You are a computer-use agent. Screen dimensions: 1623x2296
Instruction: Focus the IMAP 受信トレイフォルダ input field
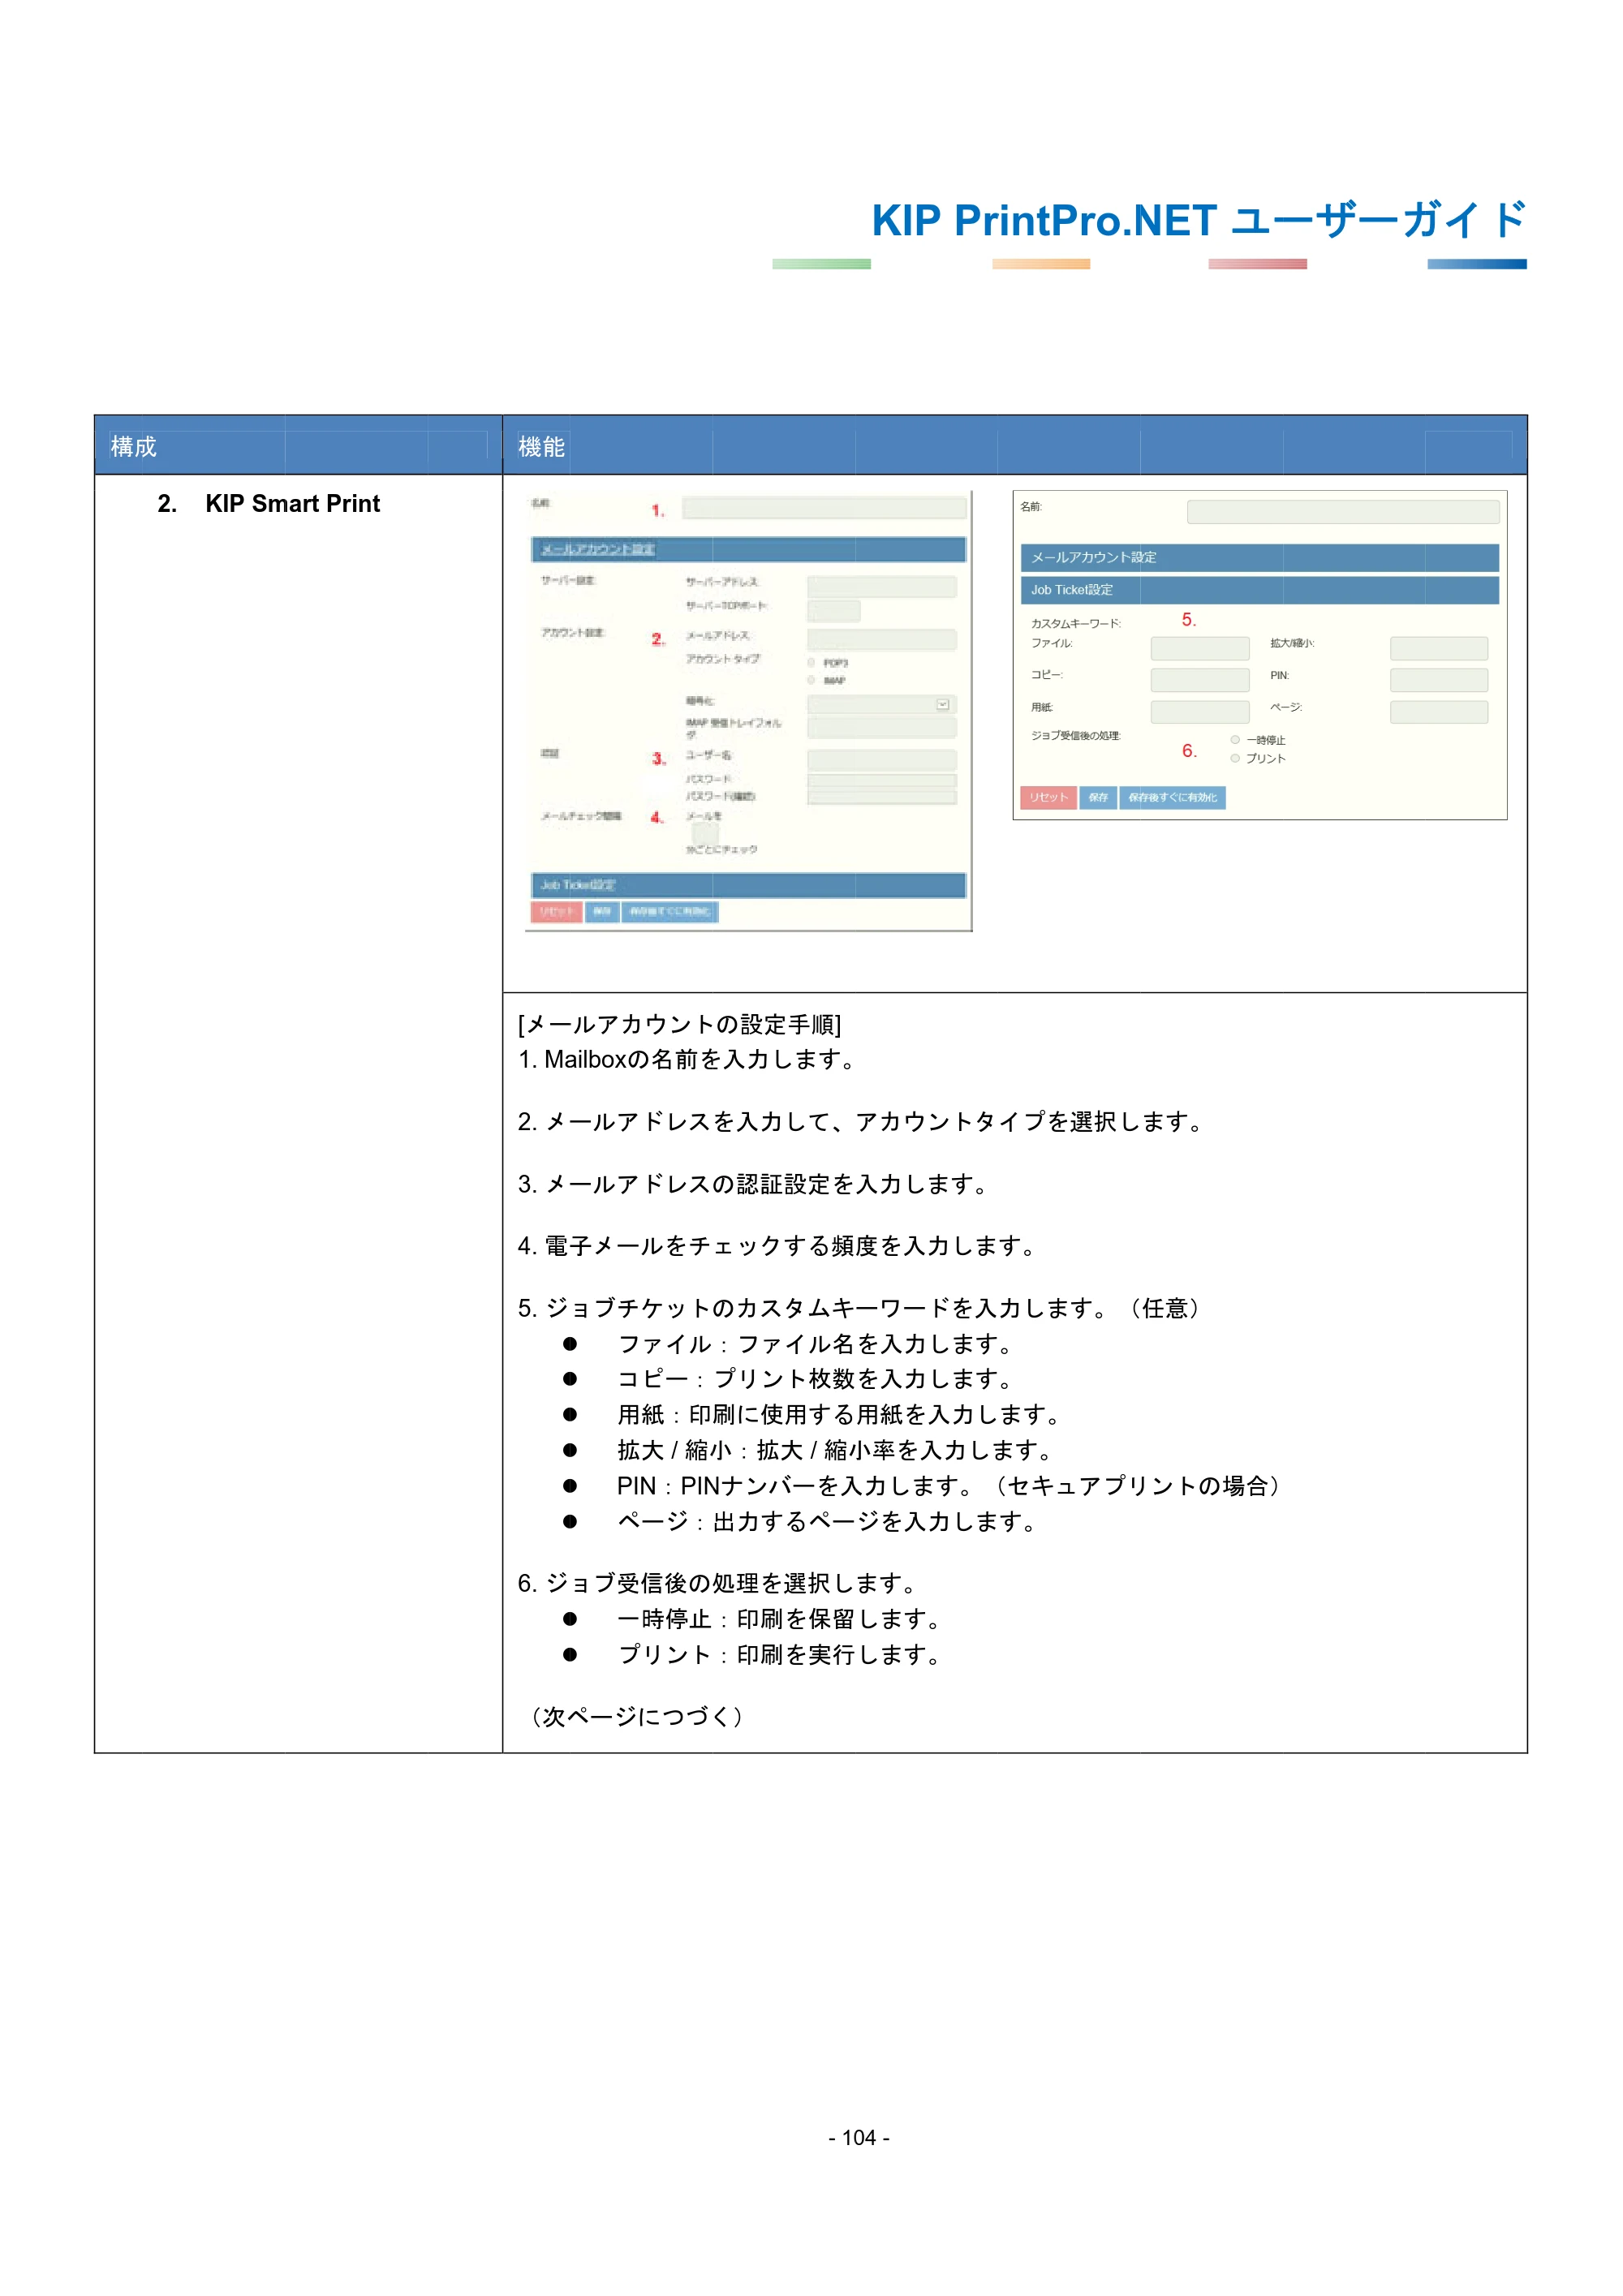882,727
